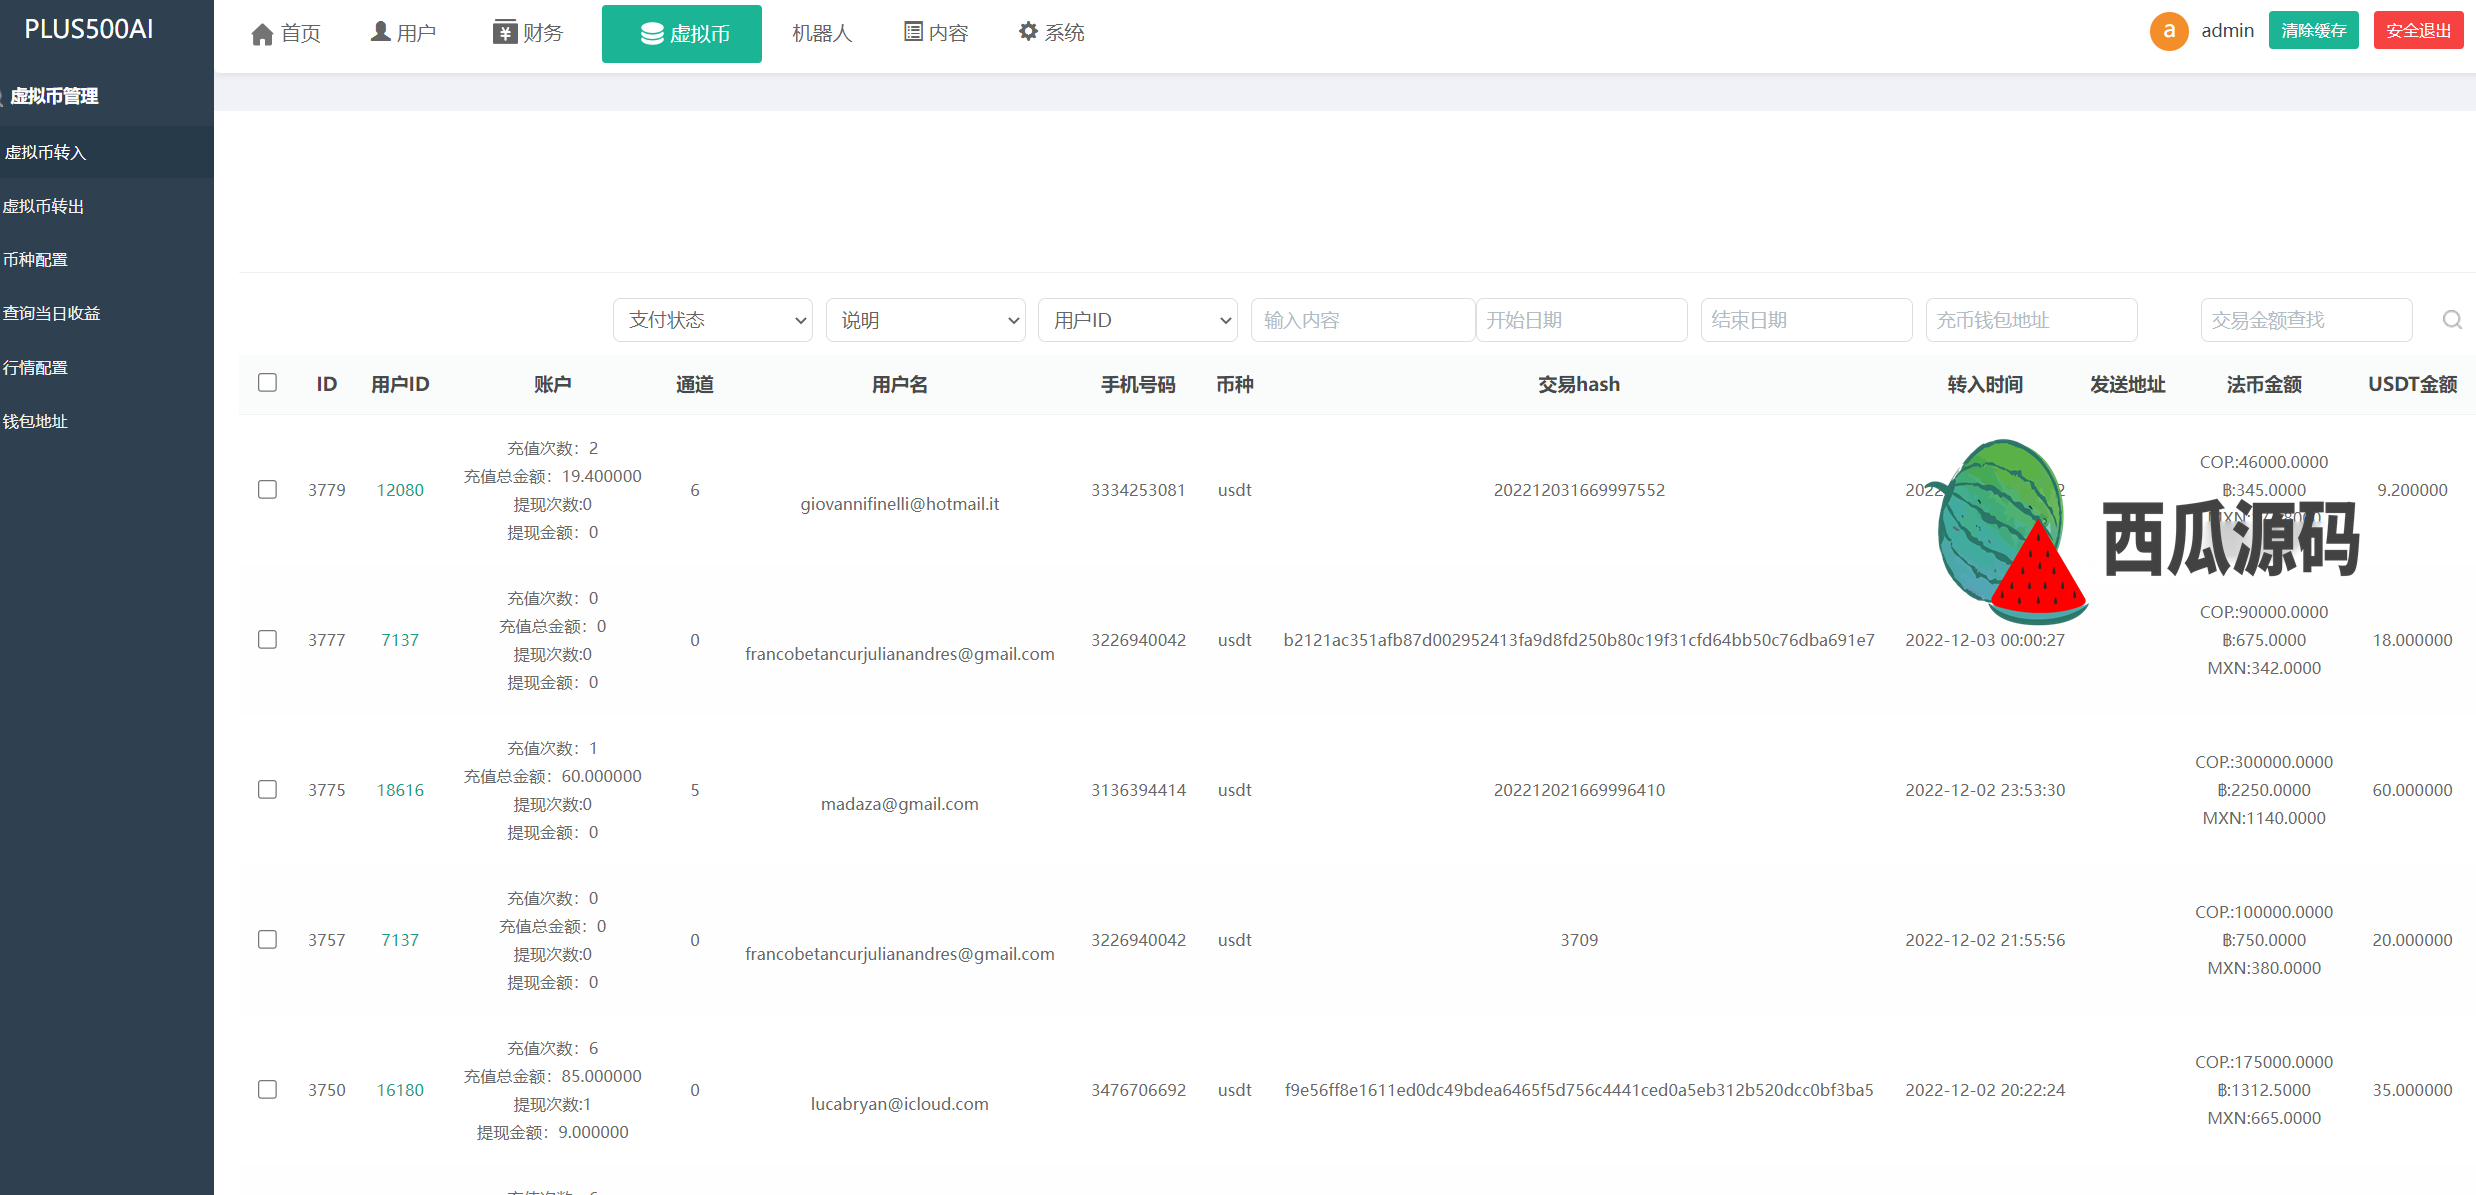The height and width of the screenshot is (1195, 2476).
Task: Click email madaza@gmail.com
Action: click(x=900, y=804)
